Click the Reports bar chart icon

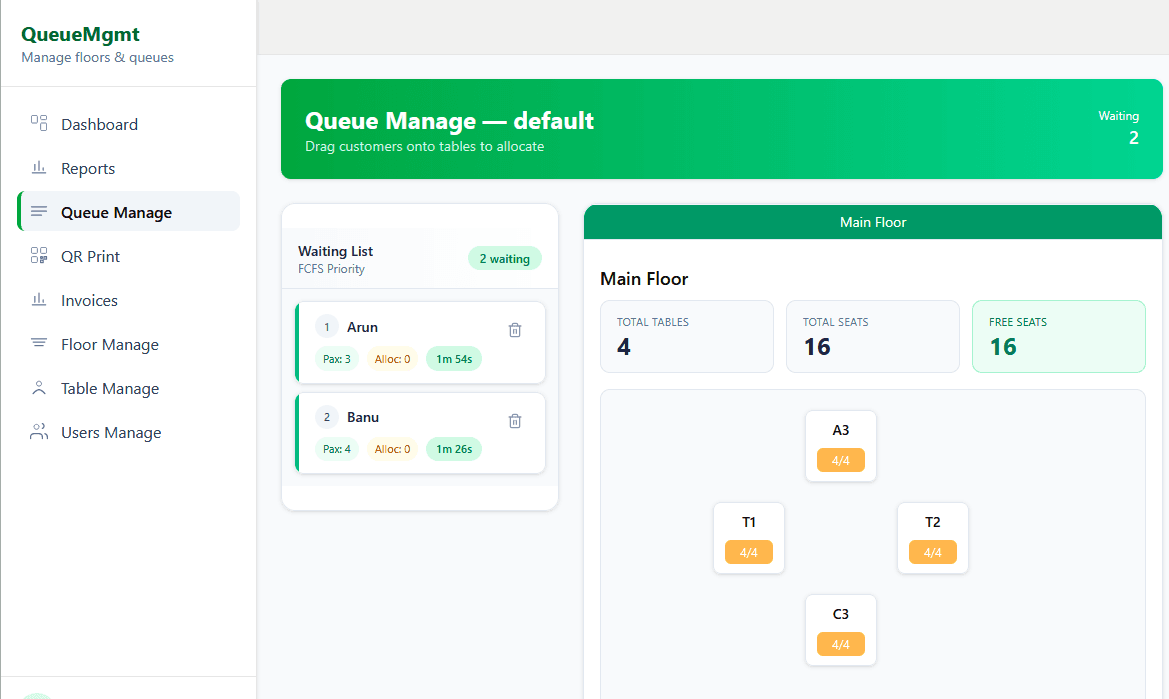39,168
